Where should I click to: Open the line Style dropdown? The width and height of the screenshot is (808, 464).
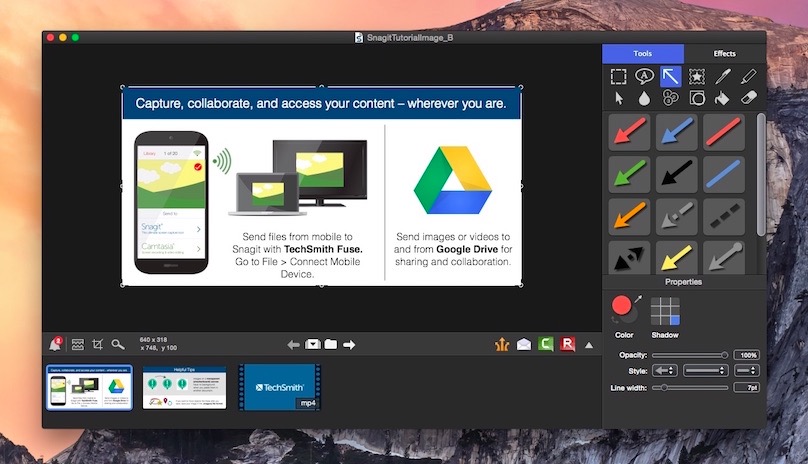(x=705, y=371)
